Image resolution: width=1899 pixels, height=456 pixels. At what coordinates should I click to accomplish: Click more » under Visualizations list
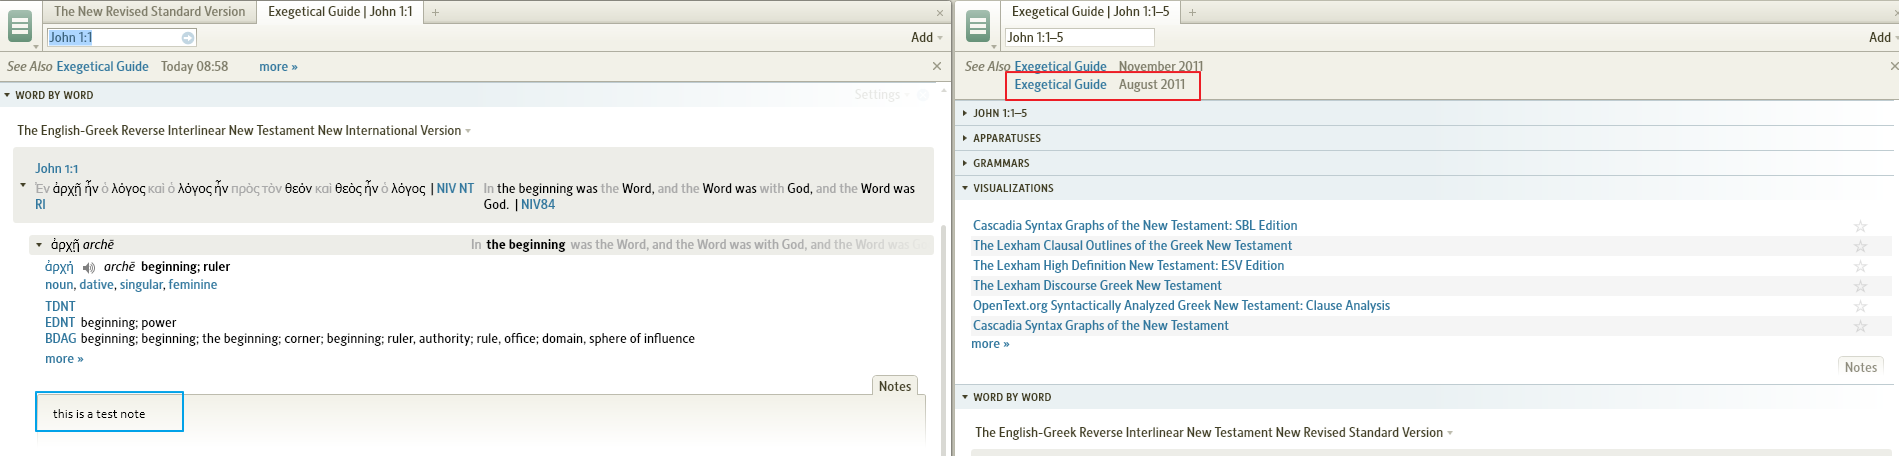[990, 344]
